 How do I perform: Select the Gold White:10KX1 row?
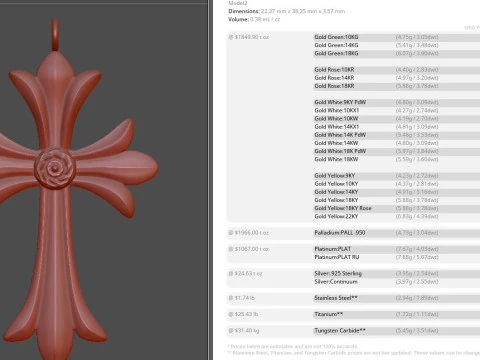pos(397,110)
